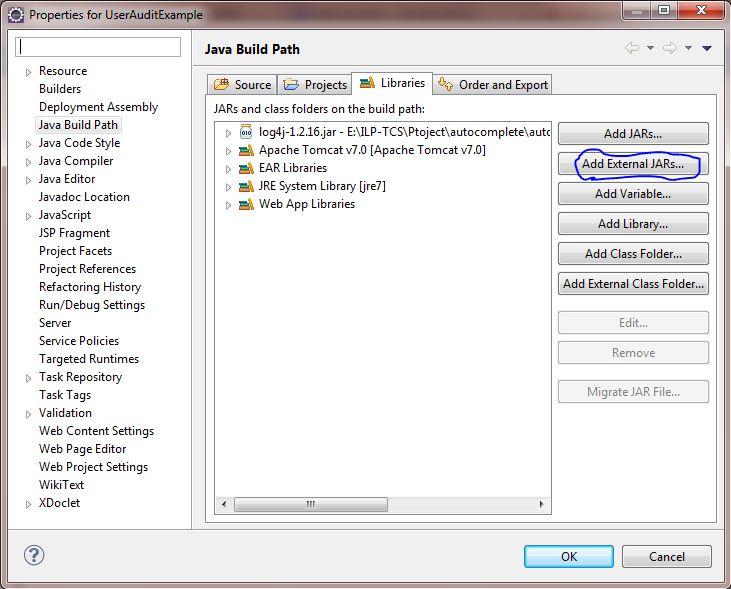
Task: Dismiss dialog with Cancel button
Action: click(667, 556)
